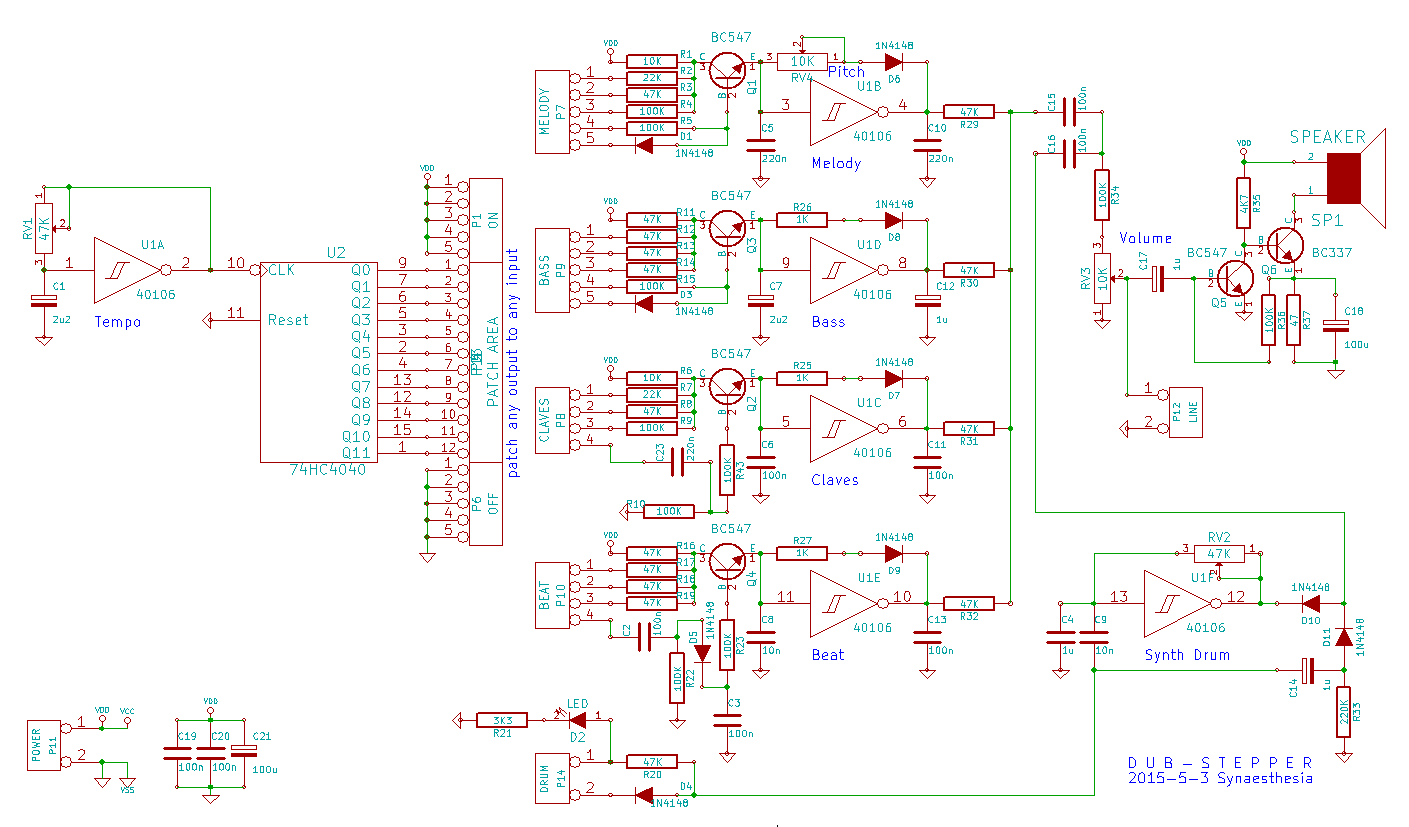The image size is (1409, 827).
Task: Click the RV3 Volume potentiometer
Action: click(x=1102, y=276)
